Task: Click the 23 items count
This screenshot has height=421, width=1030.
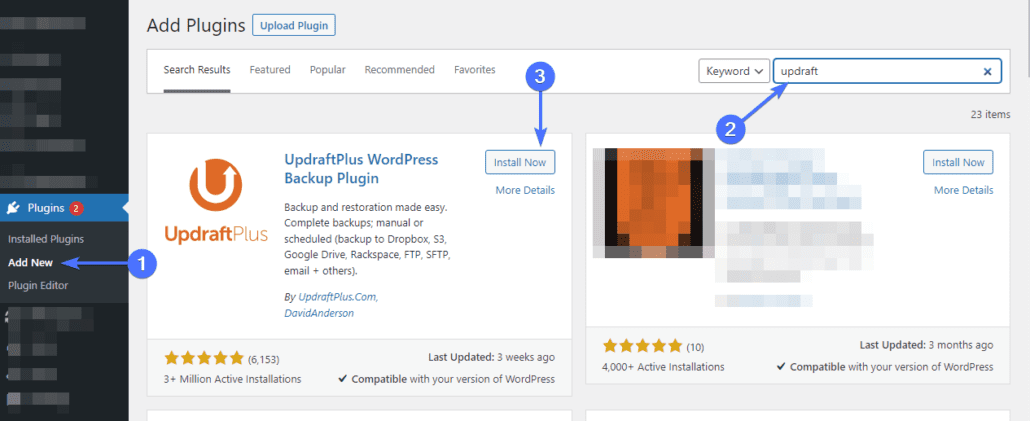Action: [990, 114]
